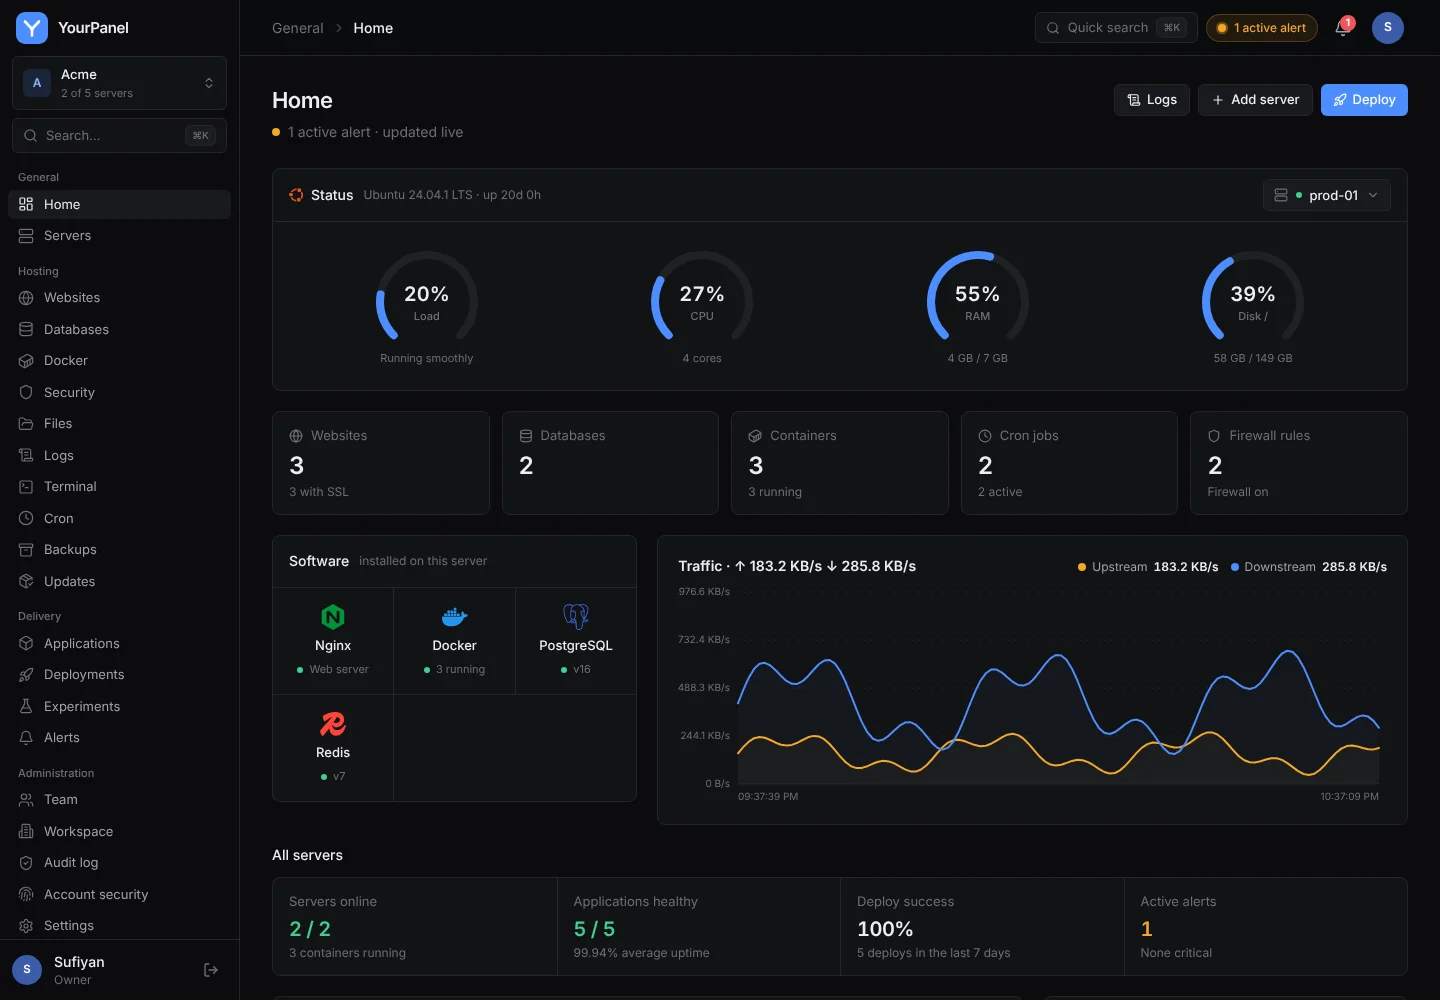Image resolution: width=1440 pixels, height=1000 pixels.
Task: Select Docker in the sidebar
Action: click(119, 361)
